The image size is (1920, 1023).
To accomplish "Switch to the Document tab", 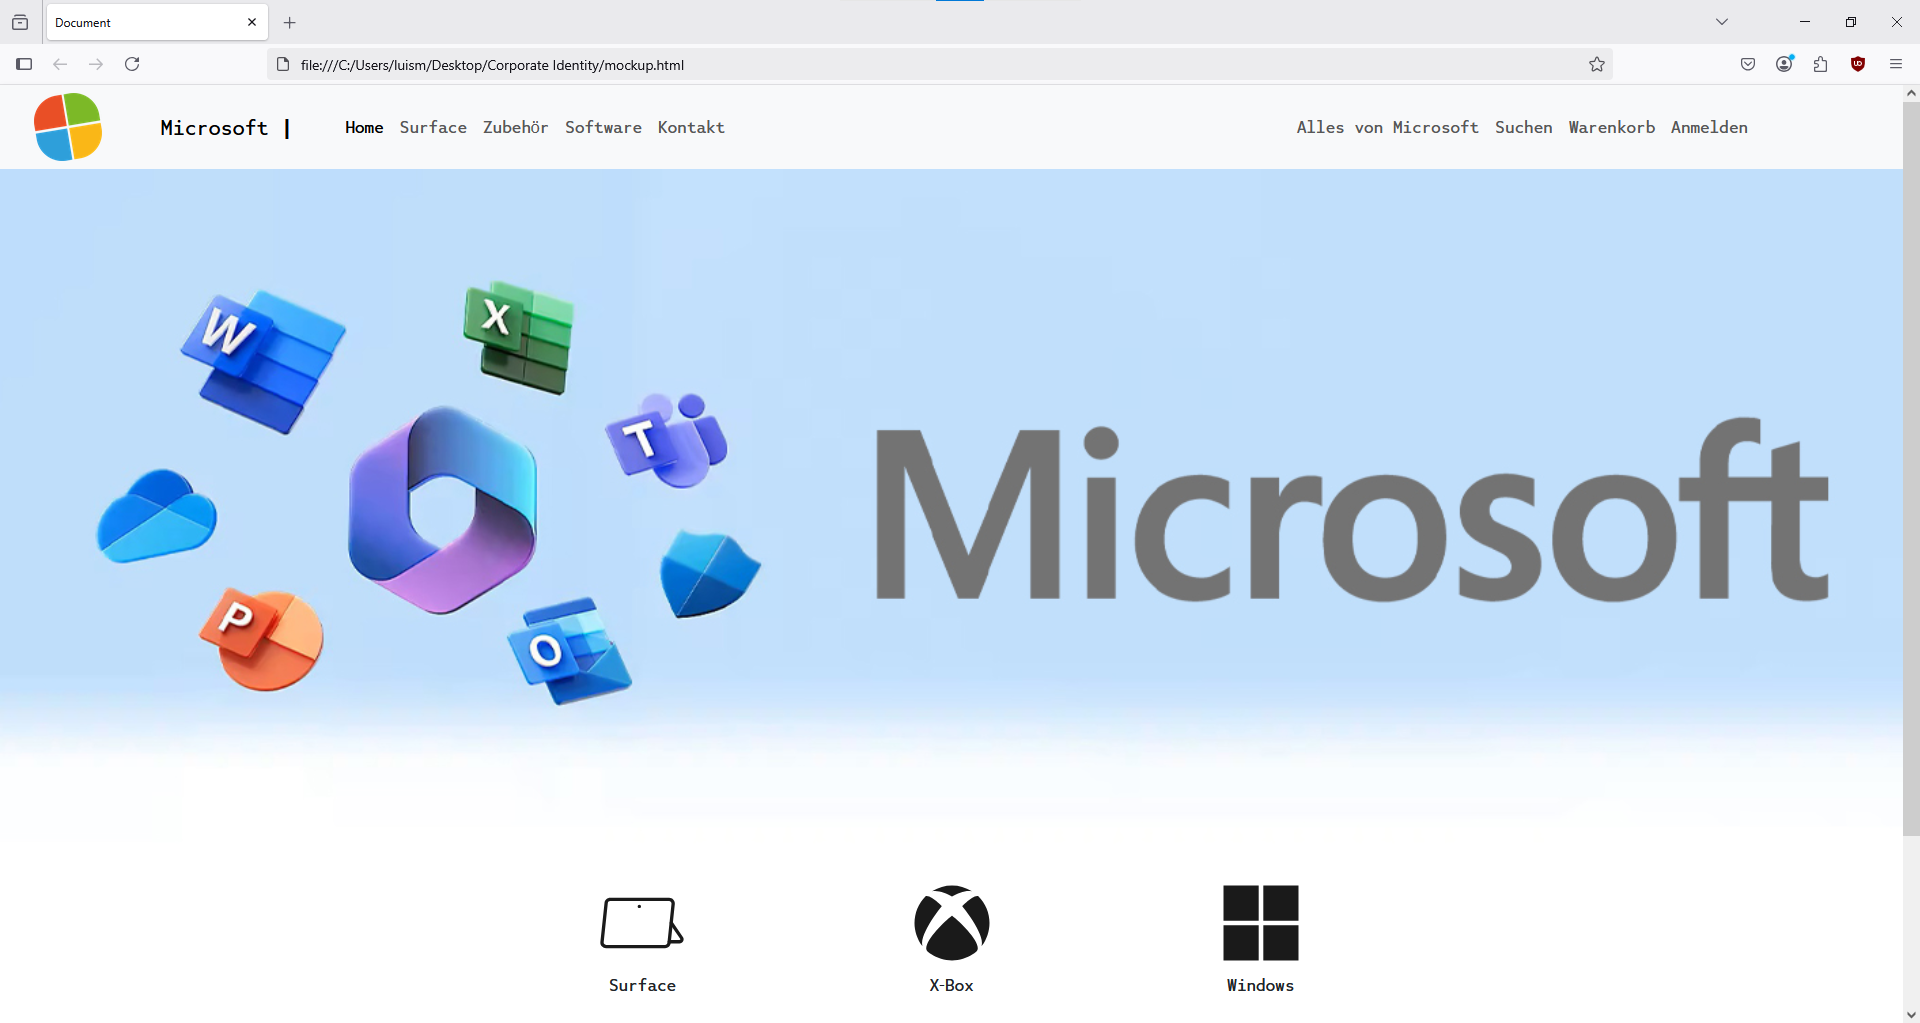I will tap(157, 22).
